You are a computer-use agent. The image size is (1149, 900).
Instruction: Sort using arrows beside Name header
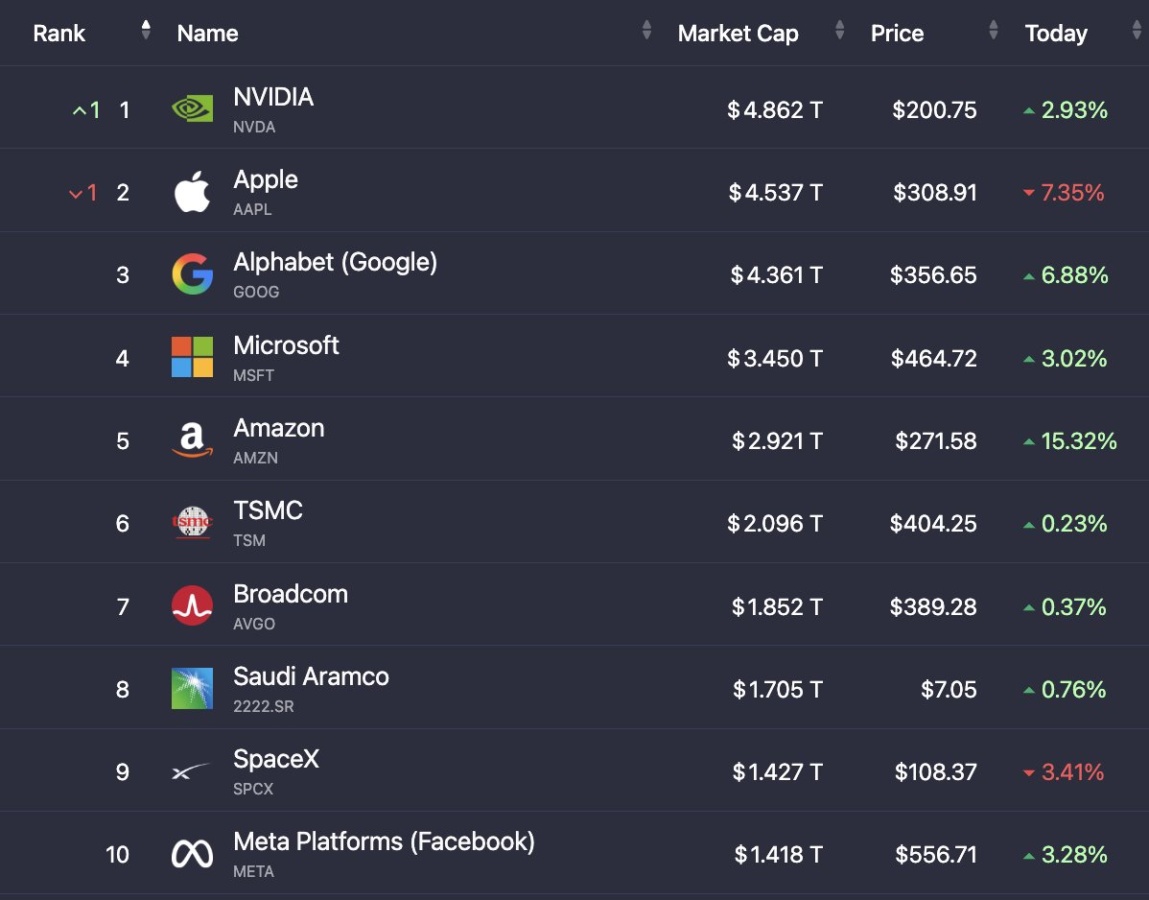646,30
